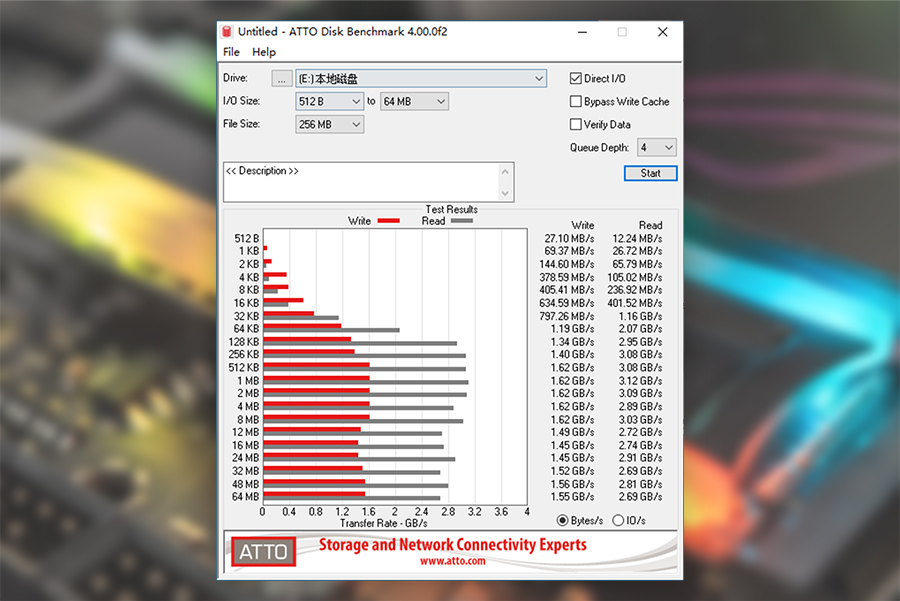Image resolution: width=900 pixels, height=601 pixels.
Task: Click the 'Test Results' heading
Action: click(x=451, y=210)
